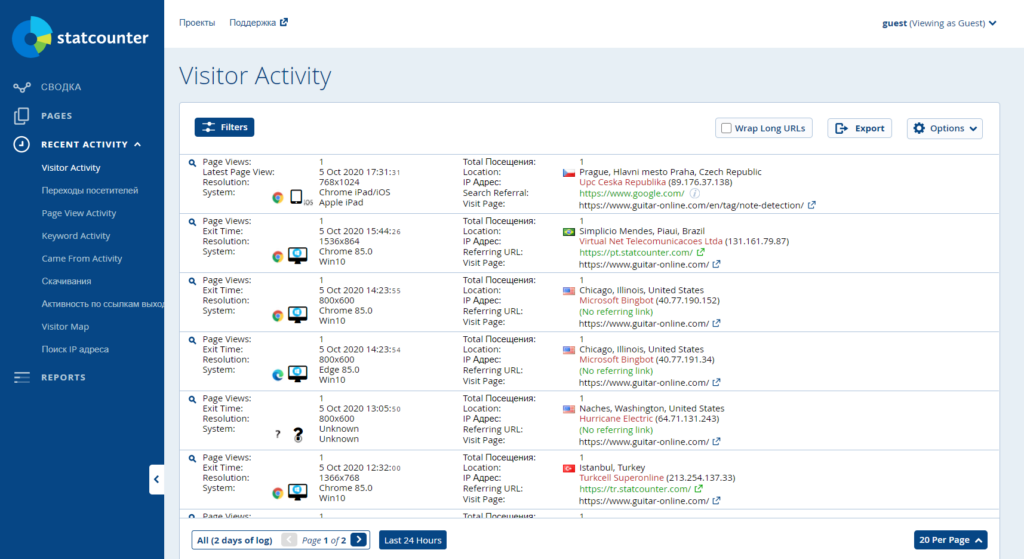1024x559 pixels.
Task: Select Came From Activity in the sidebar
Action: [82, 259]
